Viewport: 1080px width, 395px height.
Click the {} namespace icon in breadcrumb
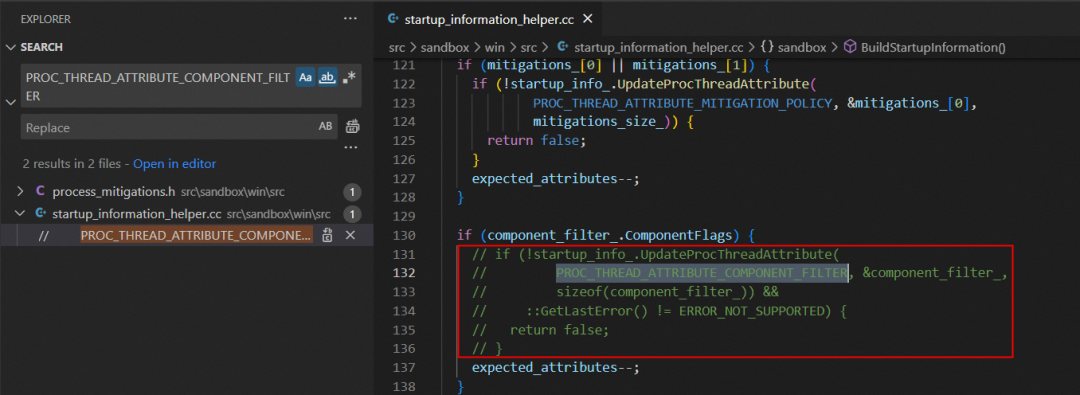coord(767,48)
